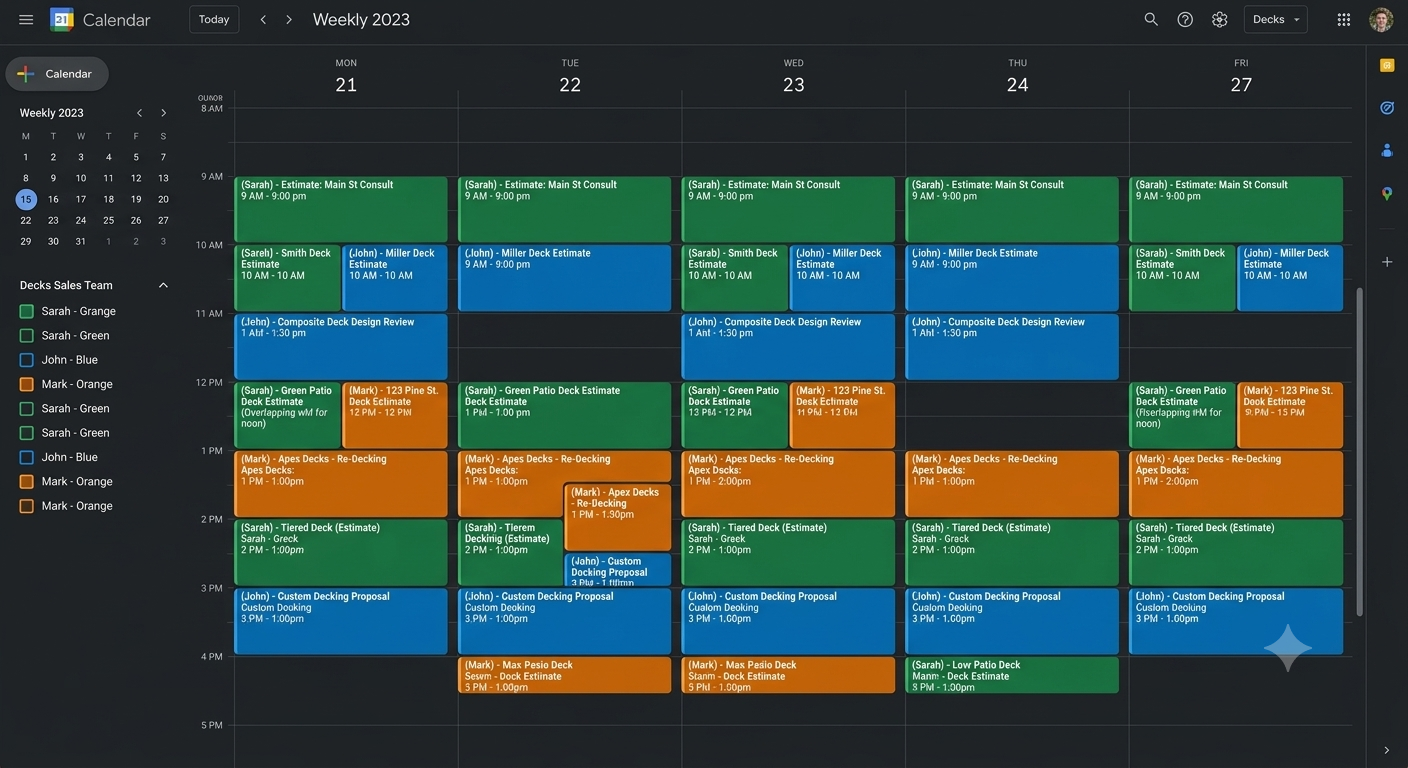Open Google Tasks in side panel

pyautogui.click(x=1387, y=107)
